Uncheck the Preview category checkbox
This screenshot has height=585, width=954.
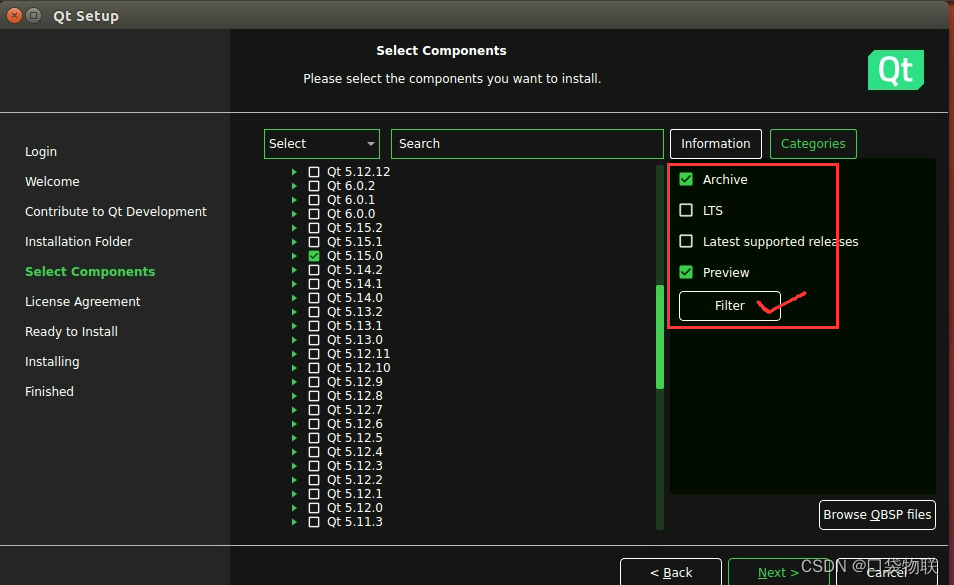[x=686, y=272]
